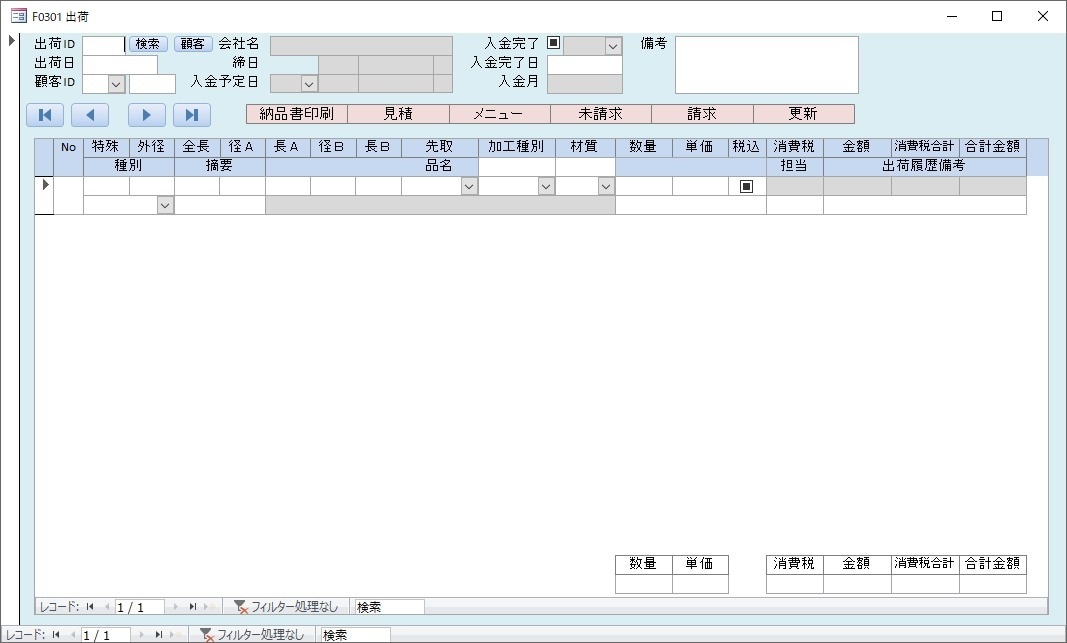
Task: Click the footer 合計金額 total box
Action: (993, 584)
